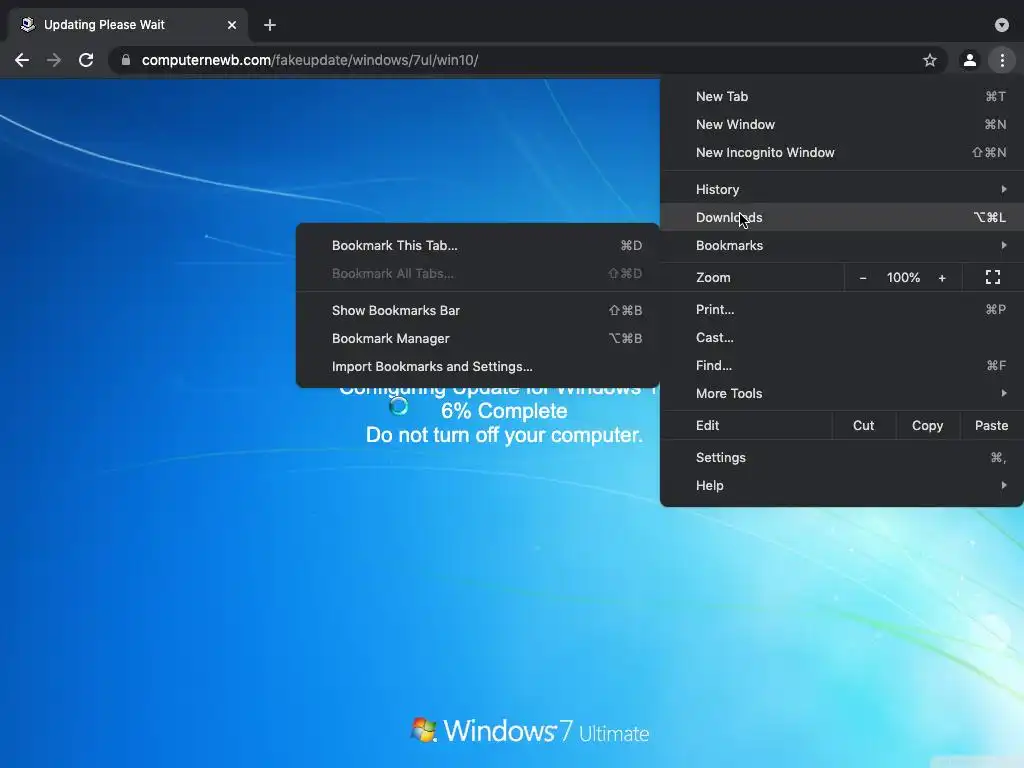Expand the History submenu
1024x768 pixels.
(842, 189)
